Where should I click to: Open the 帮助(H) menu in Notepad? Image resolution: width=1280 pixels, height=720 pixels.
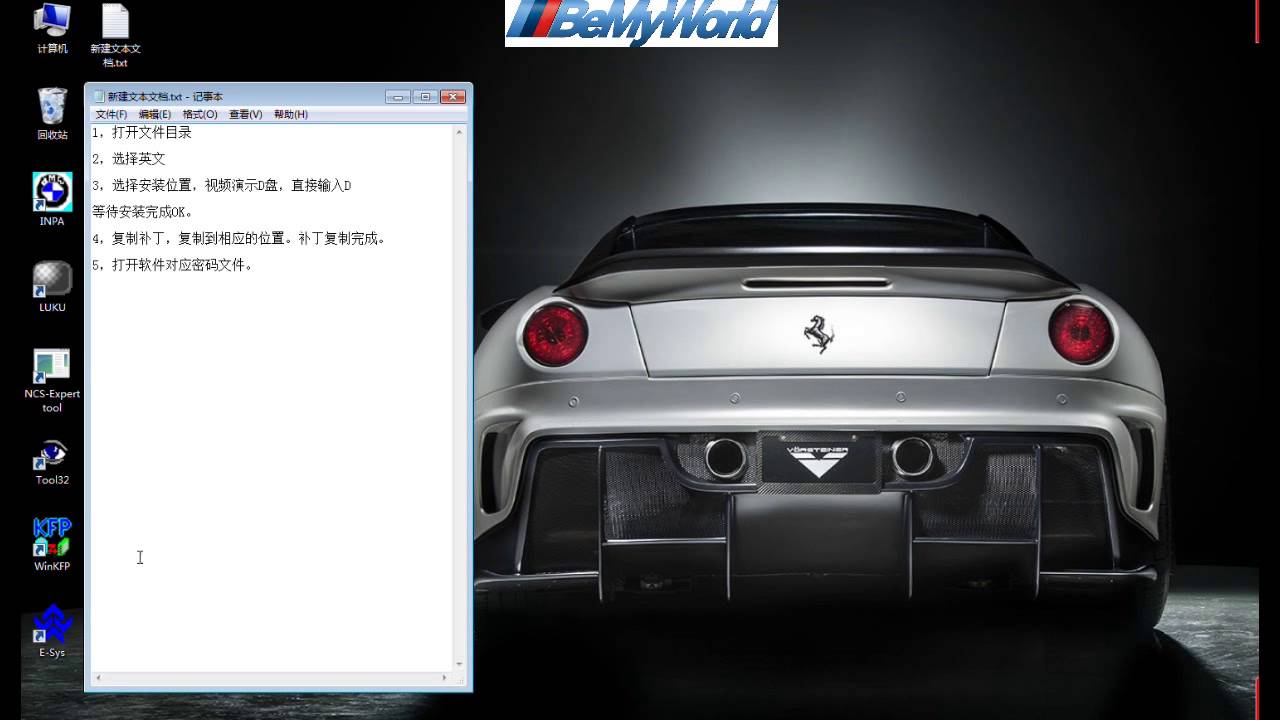(x=290, y=115)
